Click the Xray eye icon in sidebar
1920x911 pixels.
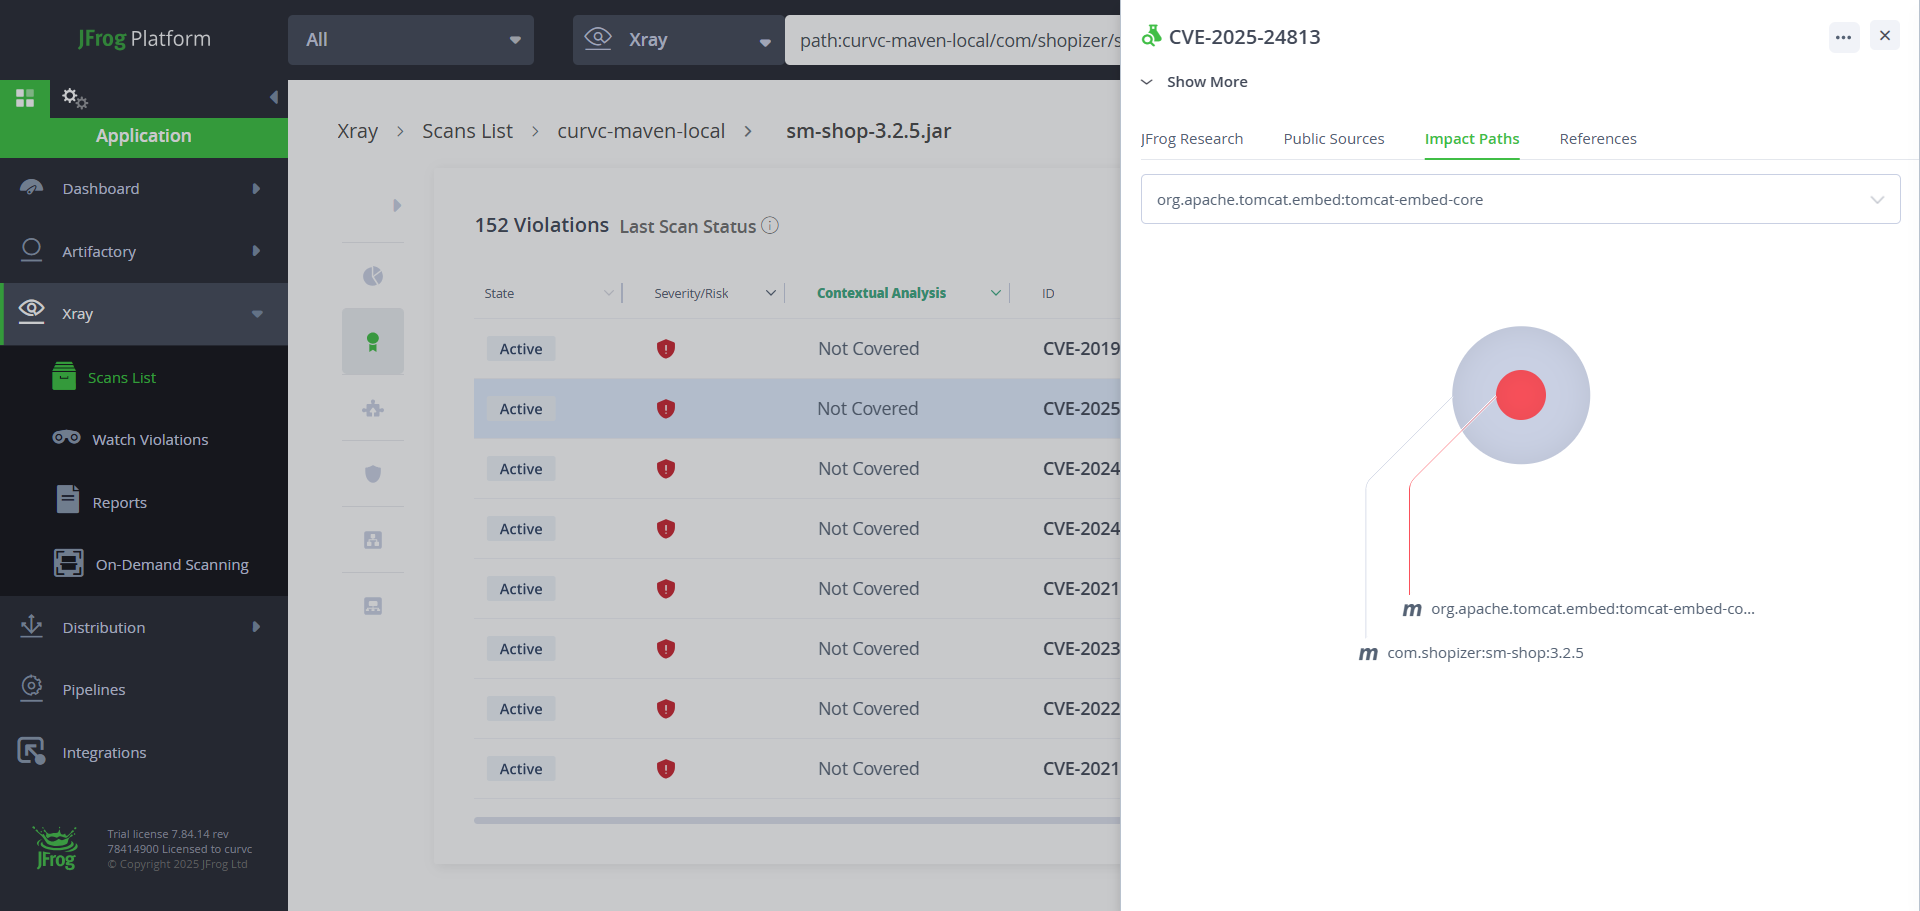32,312
